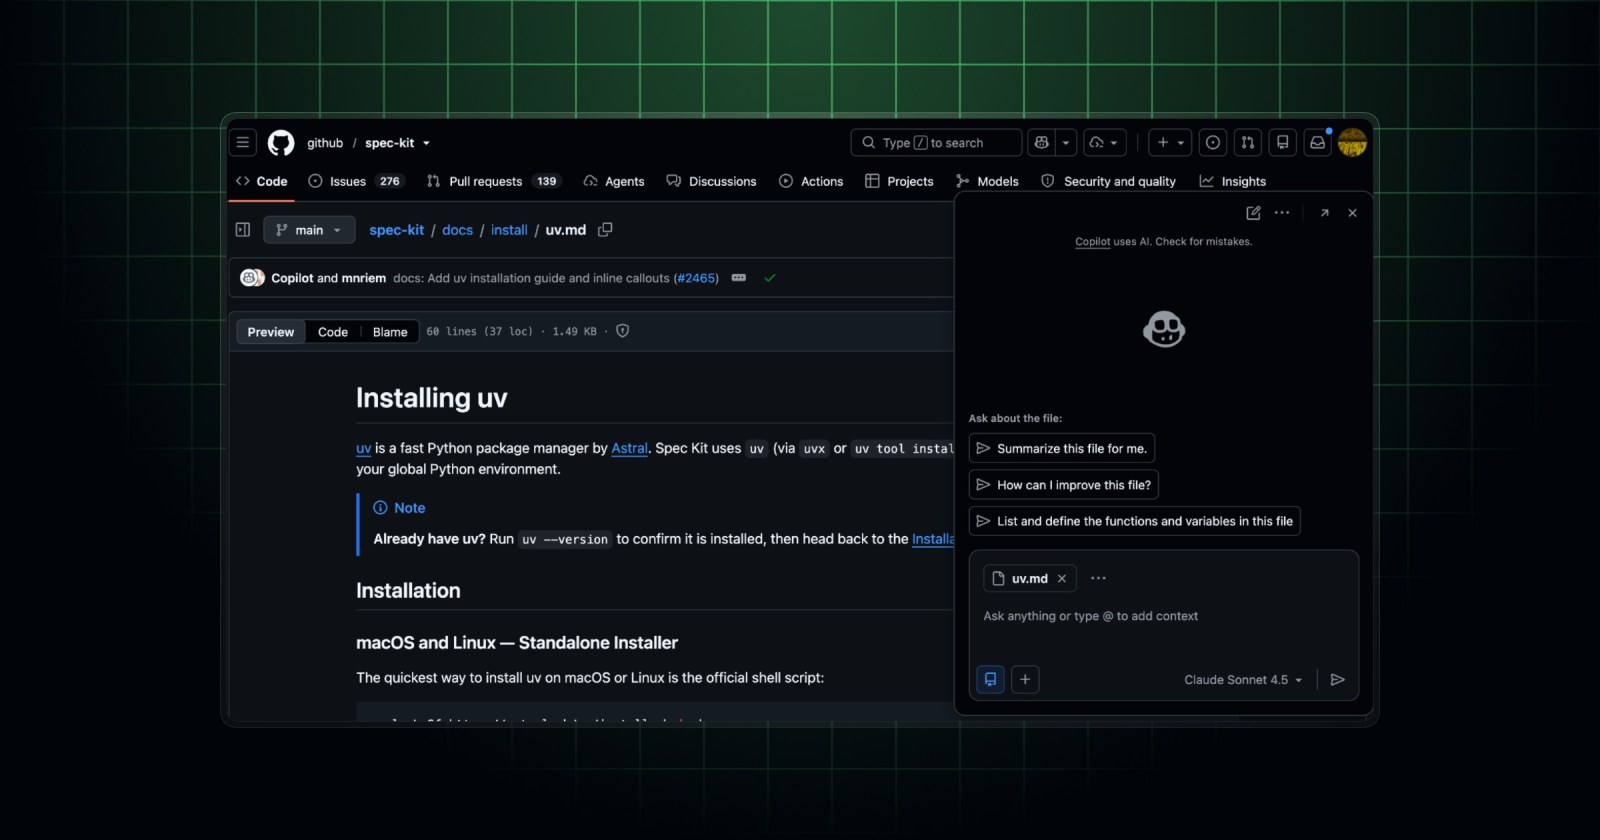
Task: Go to the GitHub homepage logo
Action: (281, 143)
